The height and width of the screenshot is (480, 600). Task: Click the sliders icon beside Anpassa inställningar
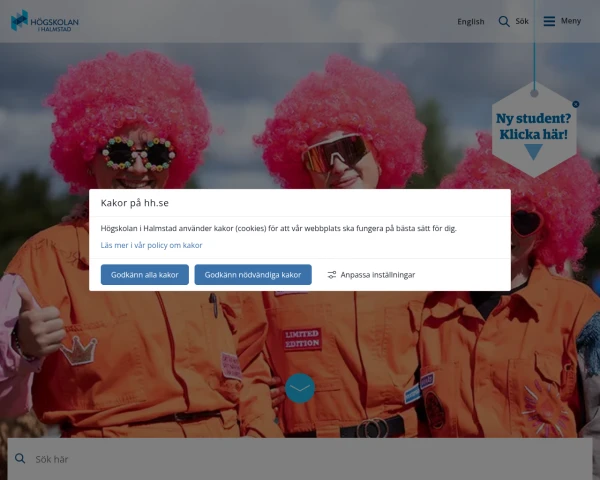[332, 275]
